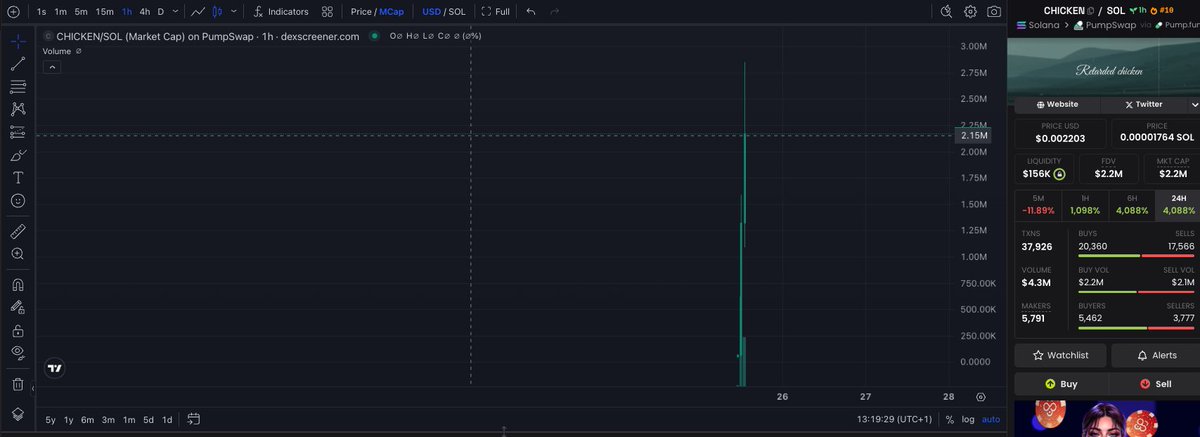
Task: Switch chart denomination to SOL
Action: click(456, 11)
